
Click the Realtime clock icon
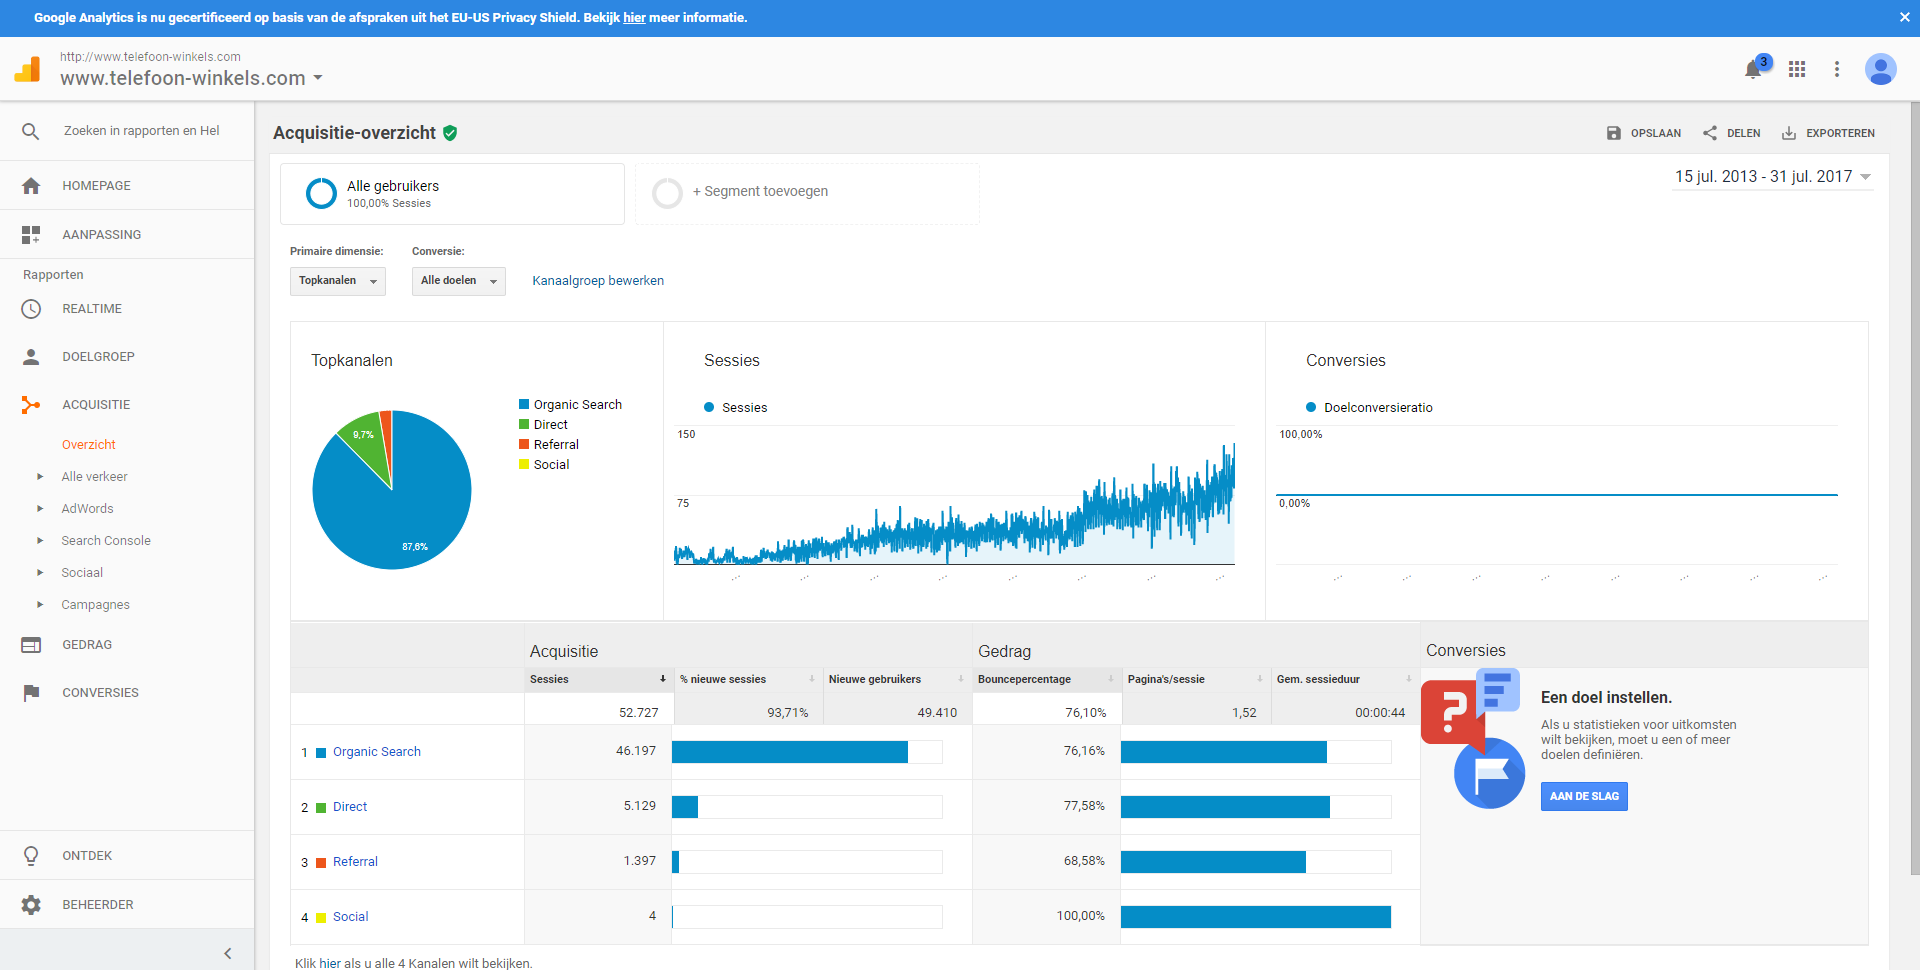pyautogui.click(x=31, y=309)
